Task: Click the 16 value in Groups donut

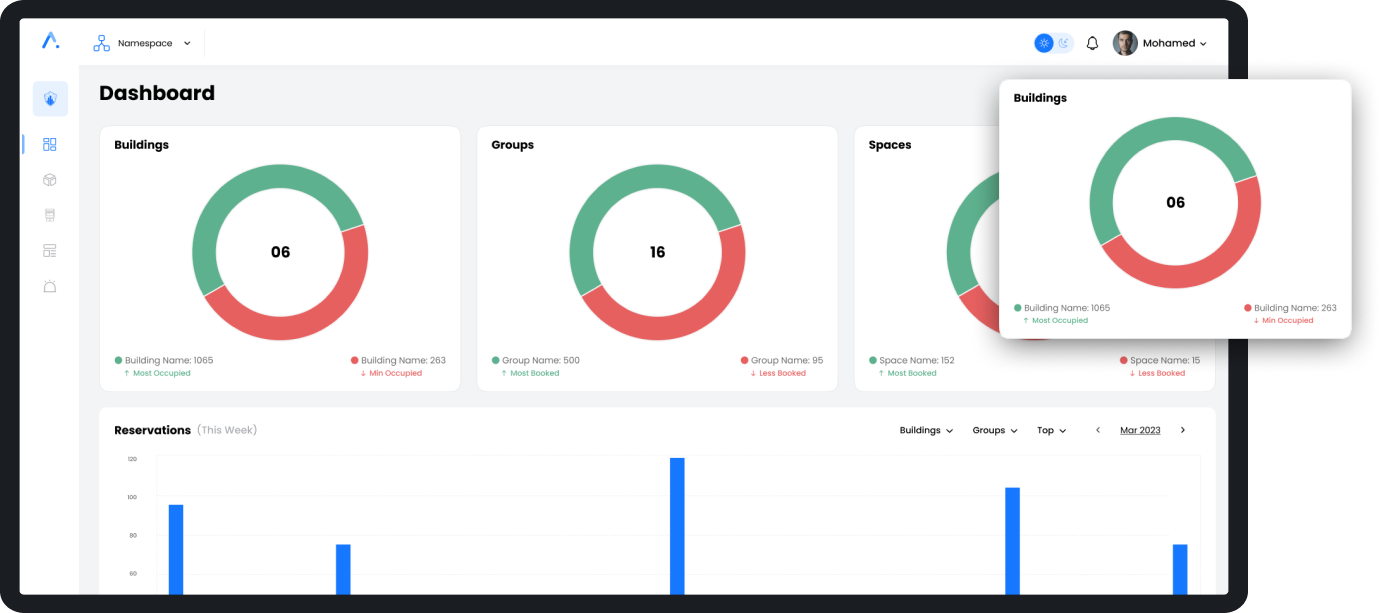Action: tap(657, 252)
